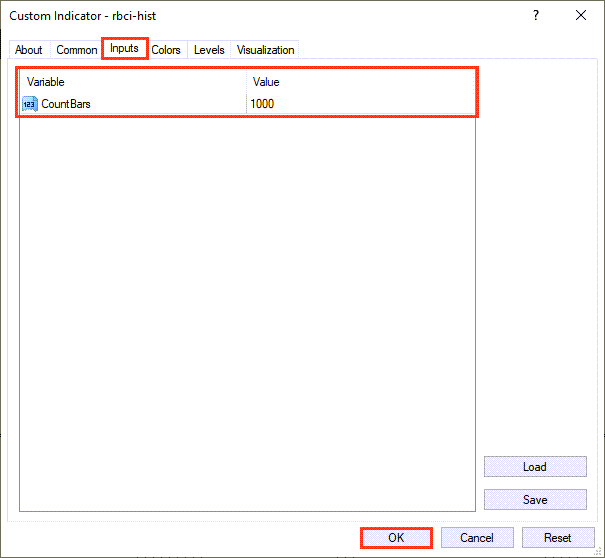This screenshot has height=558, width=605.
Task: Select the Inputs tab
Action: pos(125,49)
